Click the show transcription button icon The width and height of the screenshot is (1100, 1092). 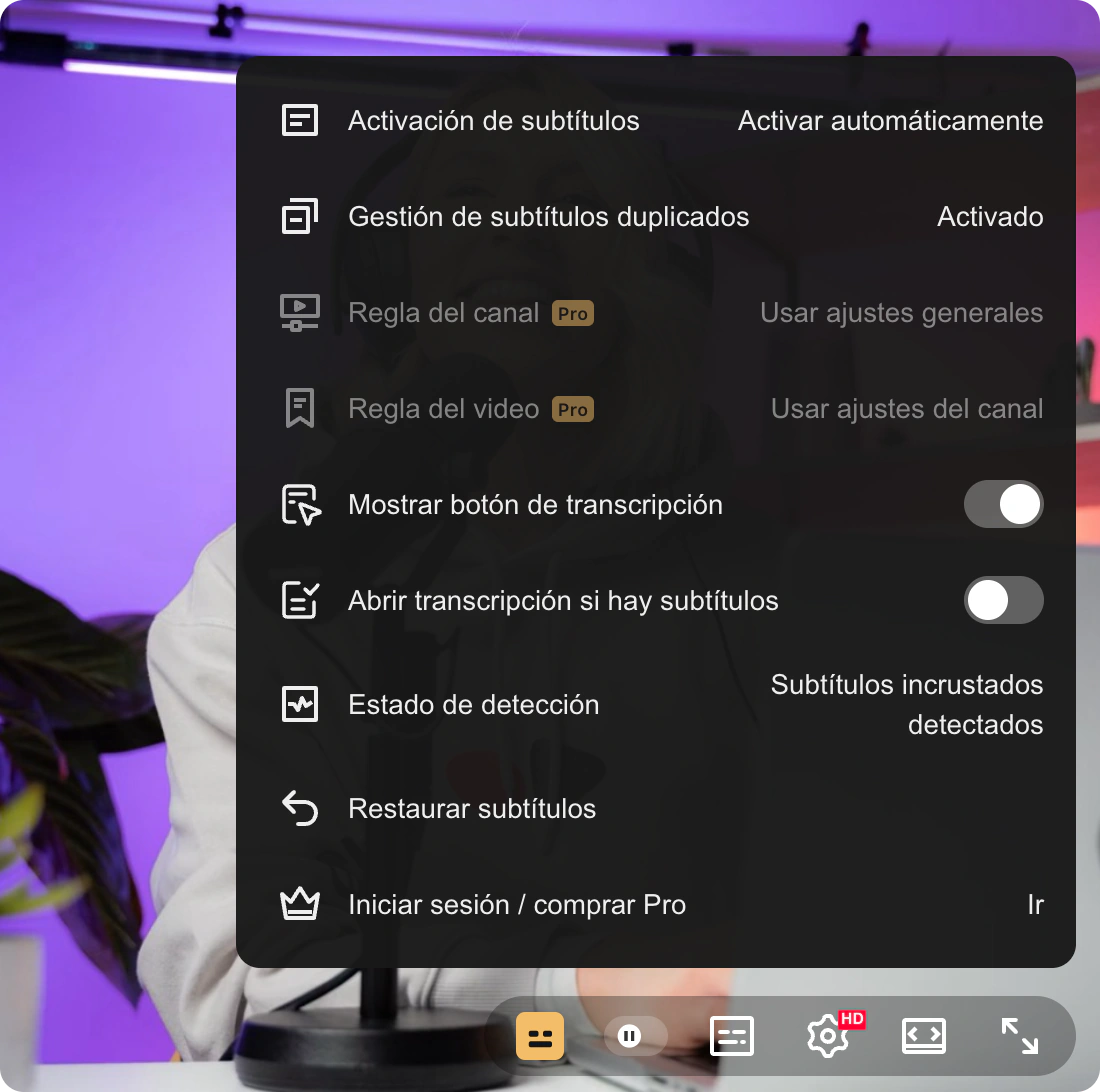pos(301,504)
